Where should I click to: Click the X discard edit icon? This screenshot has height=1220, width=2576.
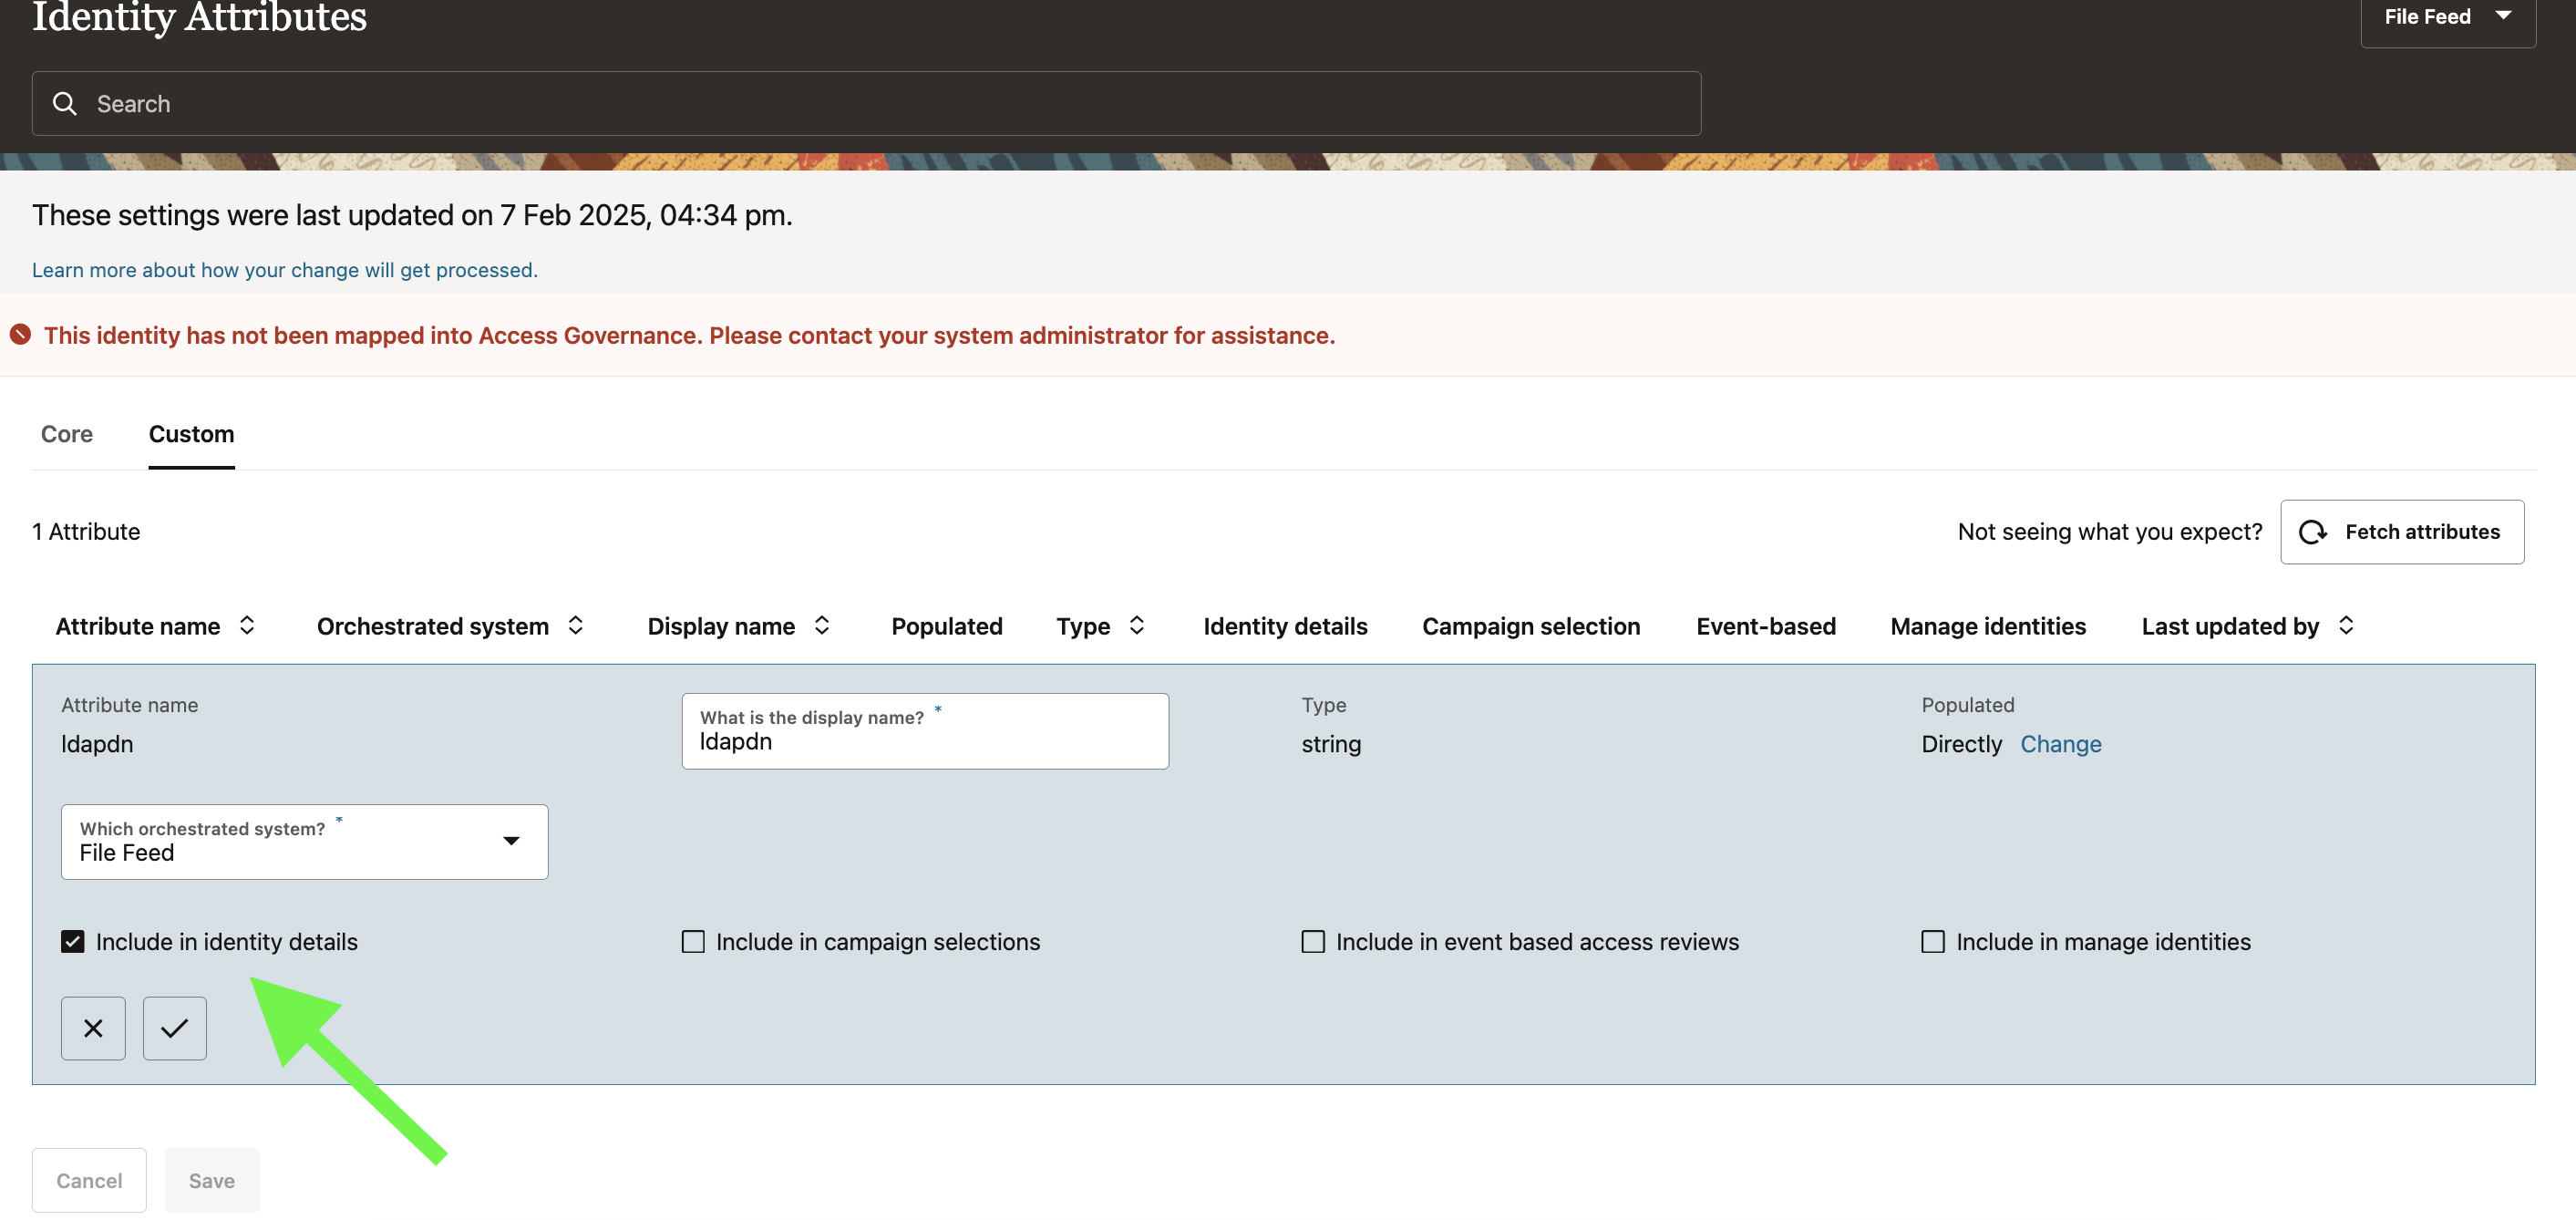[93, 1028]
